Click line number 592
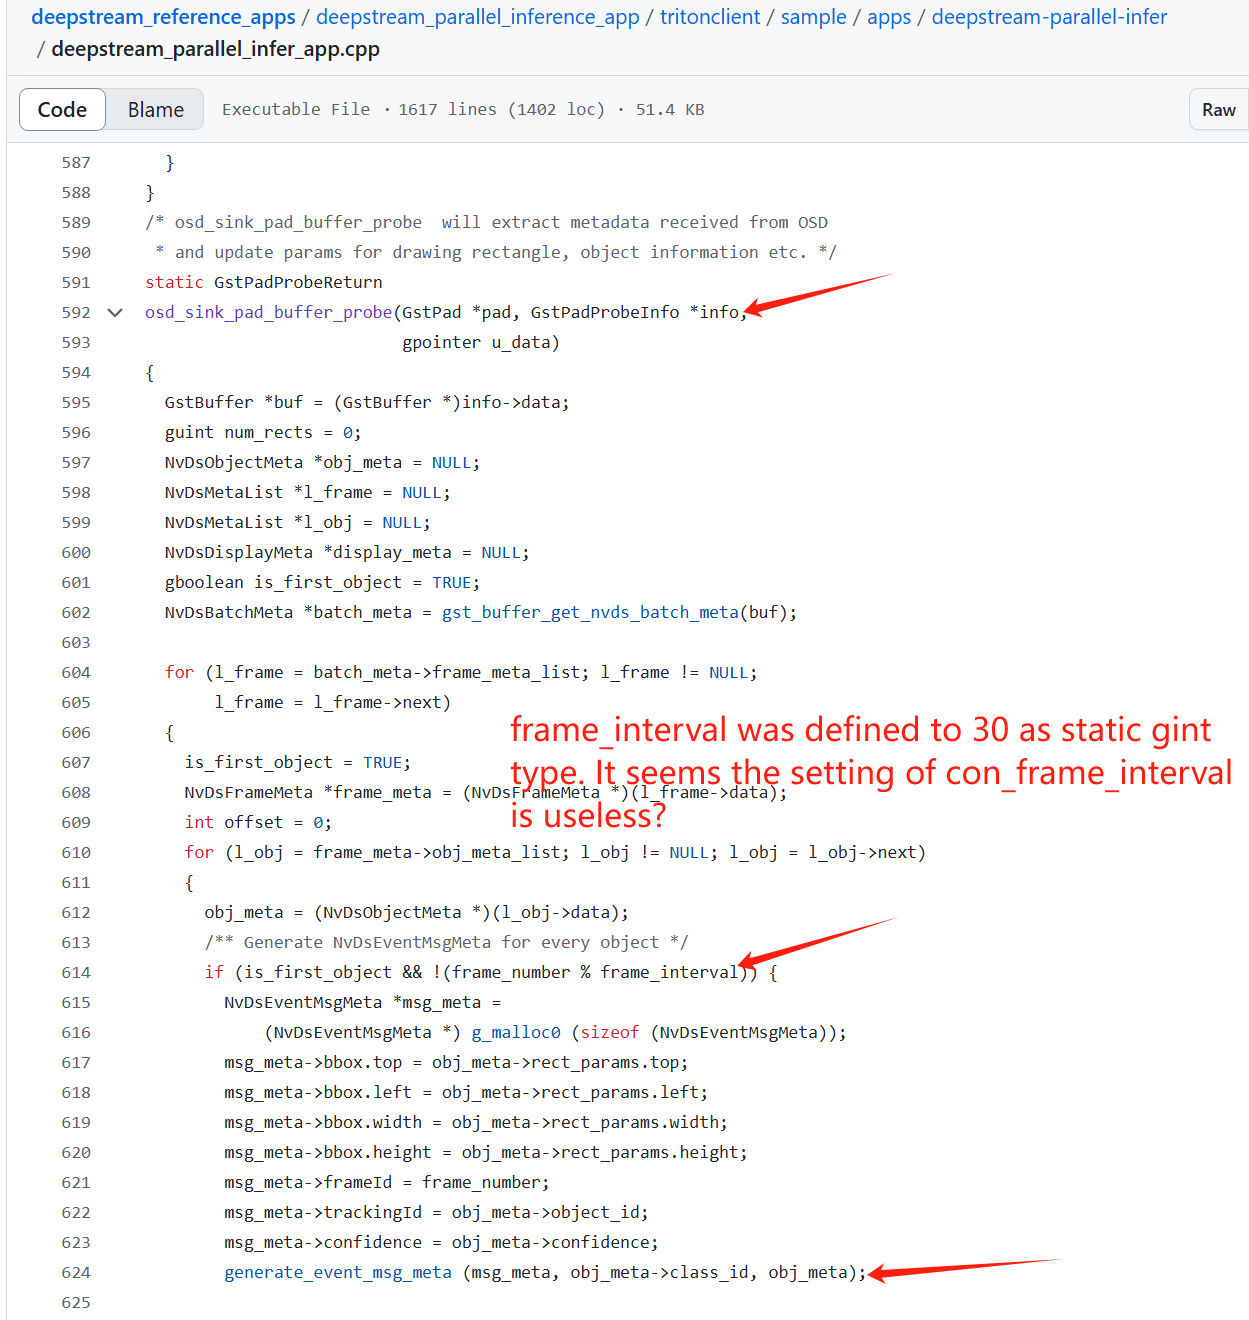The width and height of the screenshot is (1249, 1320). coord(76,313)
